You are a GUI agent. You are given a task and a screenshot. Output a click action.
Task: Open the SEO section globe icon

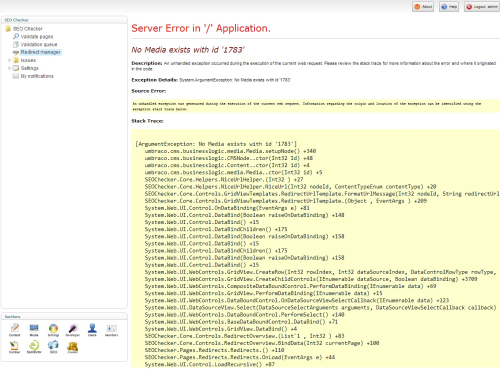click(x=53, y=347)
